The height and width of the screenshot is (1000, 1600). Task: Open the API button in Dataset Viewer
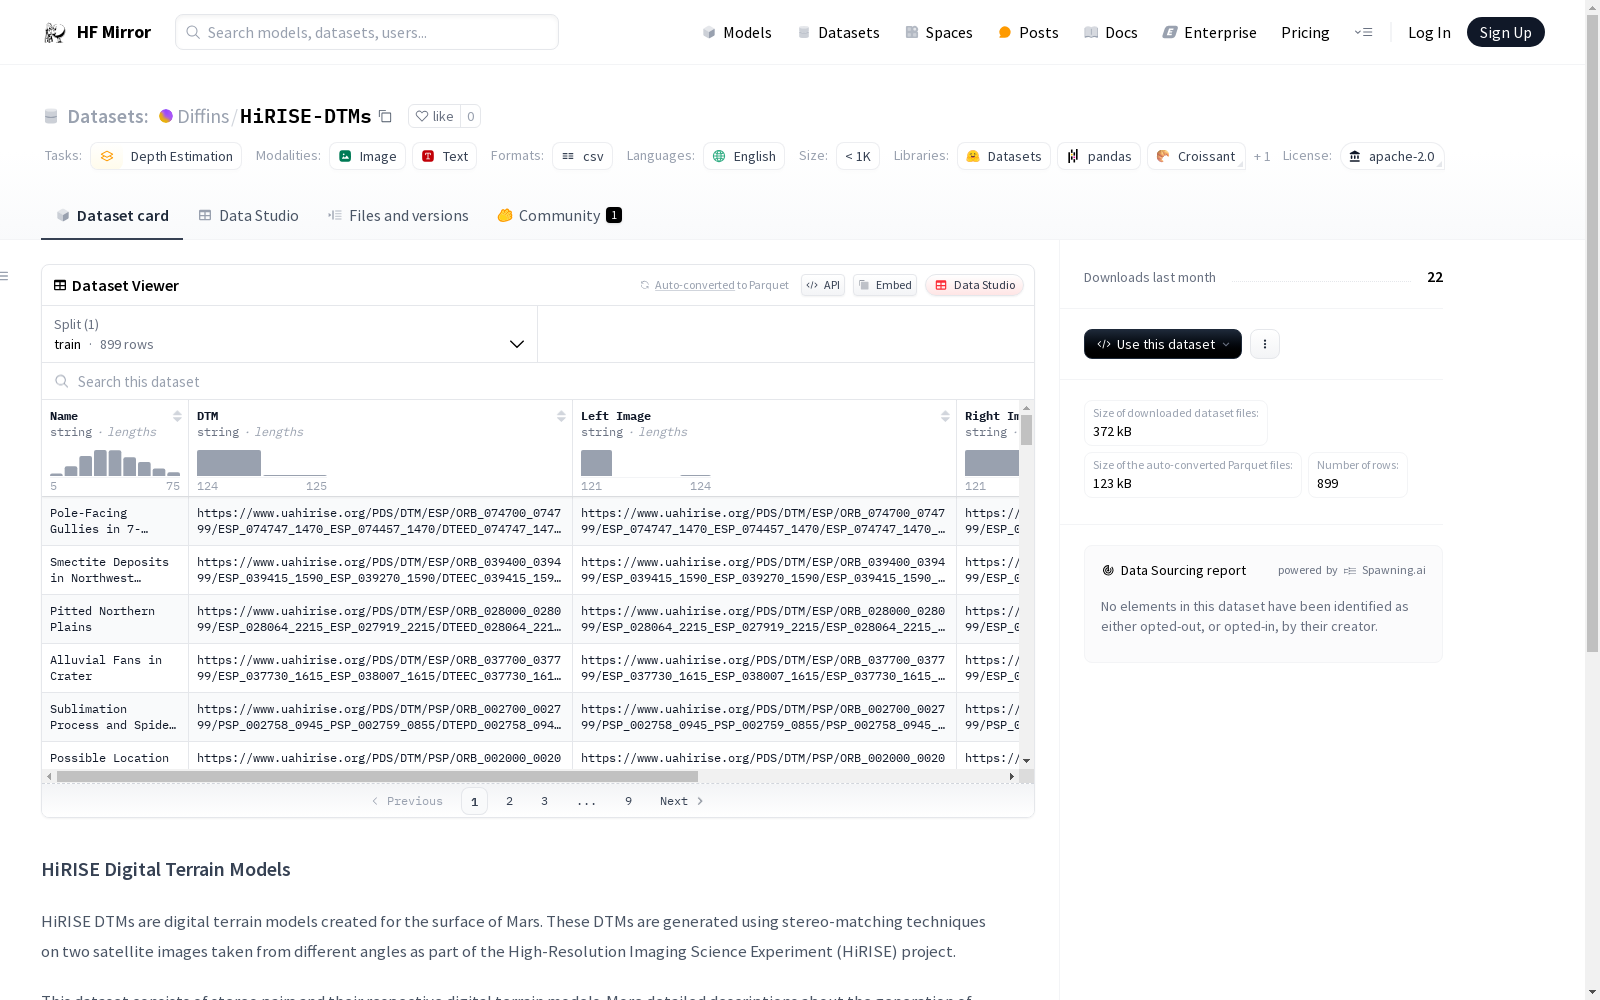point(823,285)
